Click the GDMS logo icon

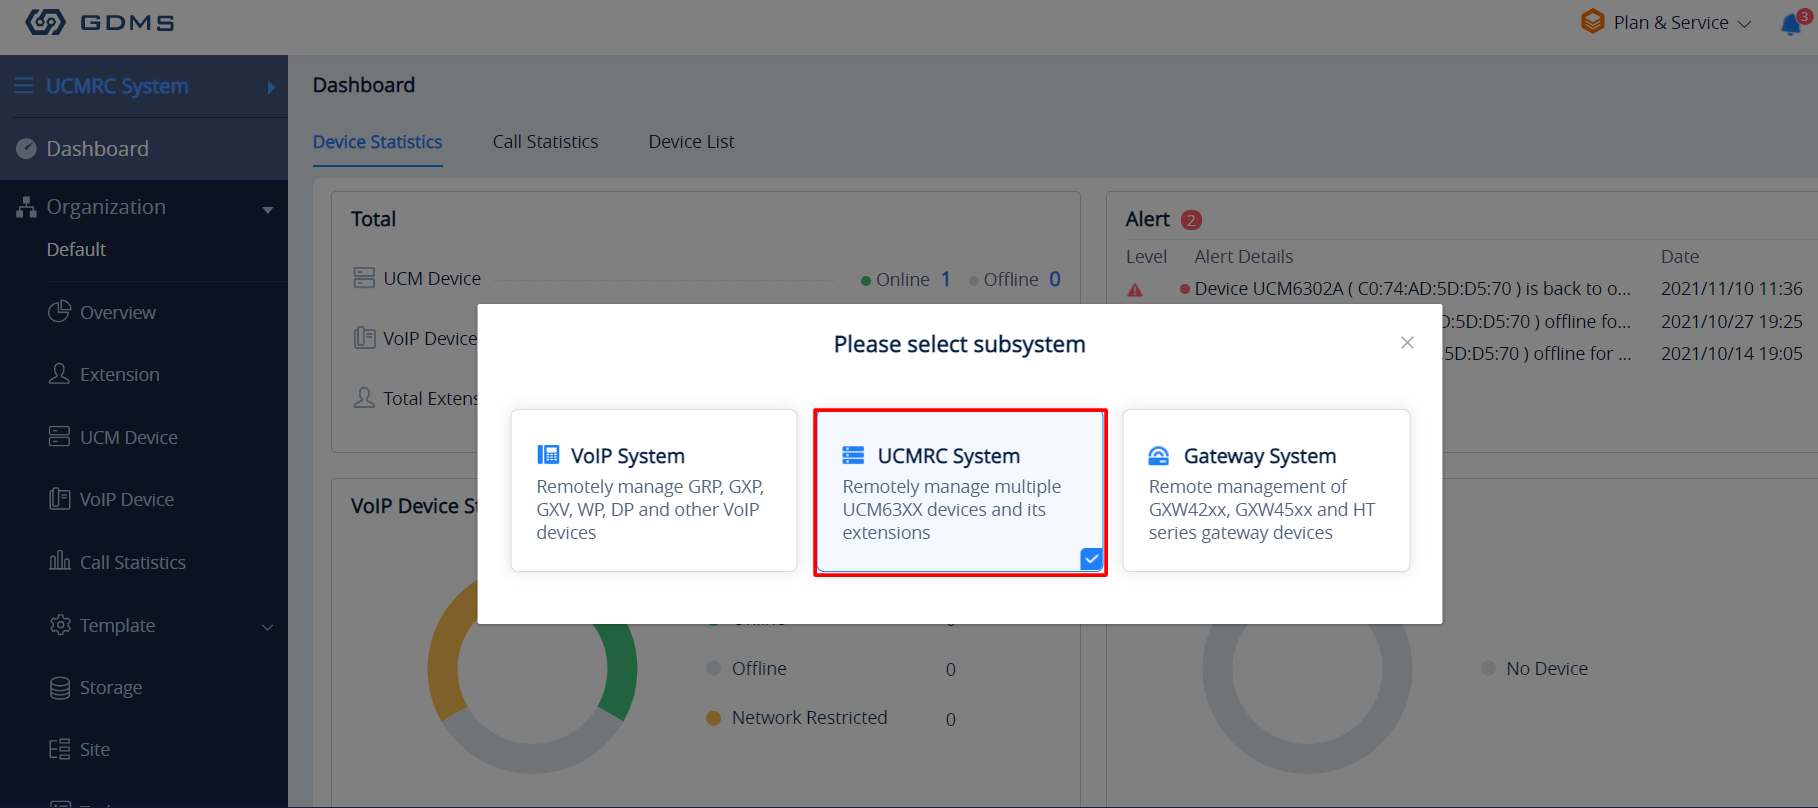click(45, 22)
